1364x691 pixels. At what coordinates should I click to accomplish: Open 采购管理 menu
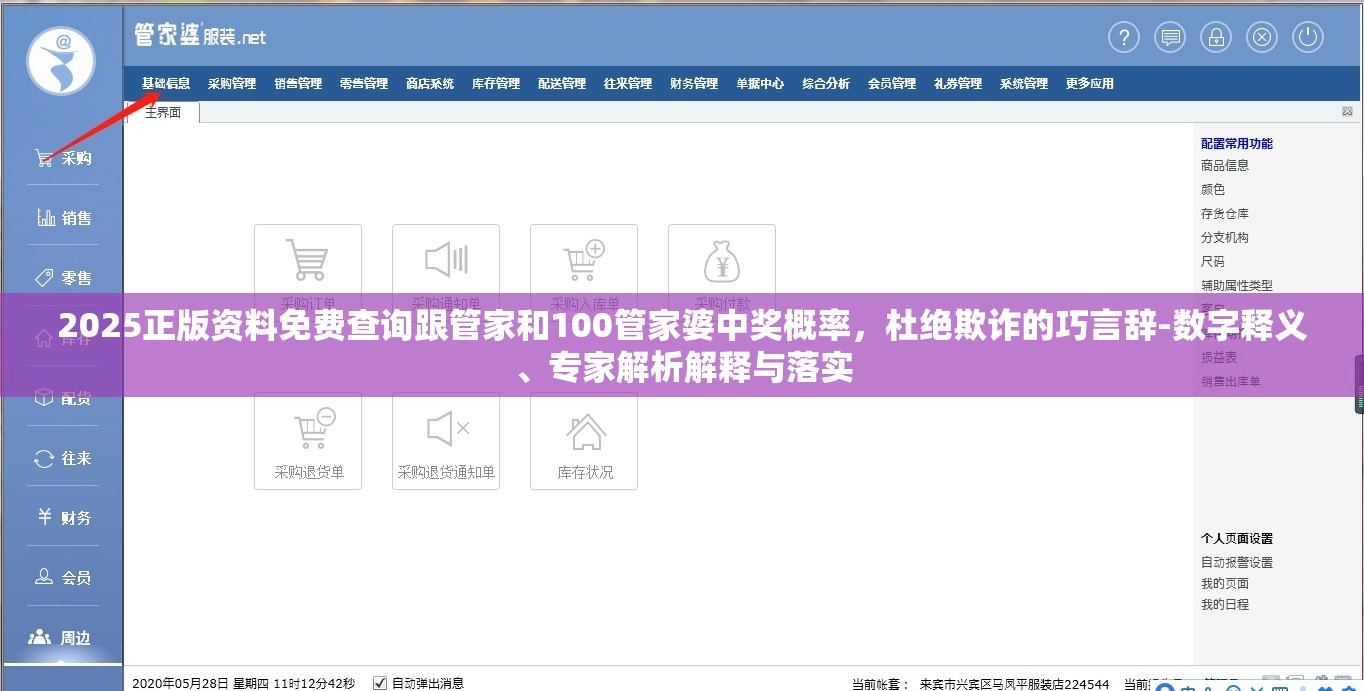(232, 84)
